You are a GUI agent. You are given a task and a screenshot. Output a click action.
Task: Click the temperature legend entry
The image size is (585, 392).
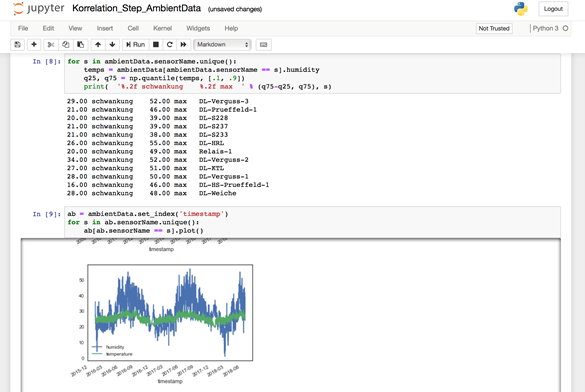112,354
